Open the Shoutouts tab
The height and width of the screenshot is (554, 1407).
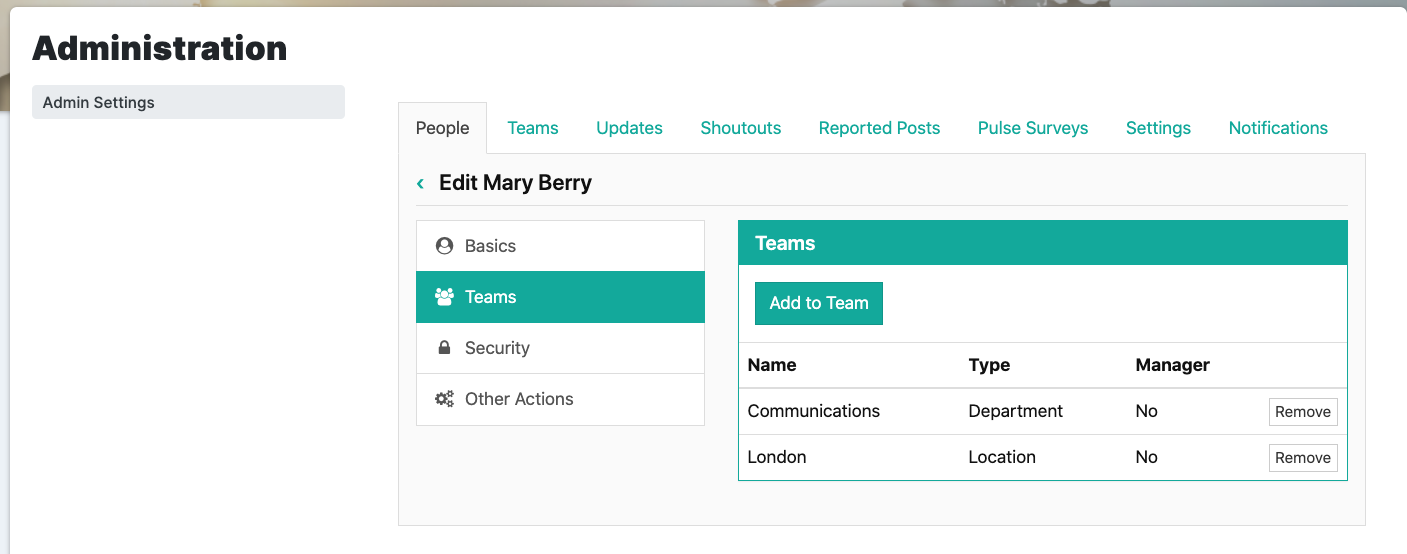tap(741, 128)
